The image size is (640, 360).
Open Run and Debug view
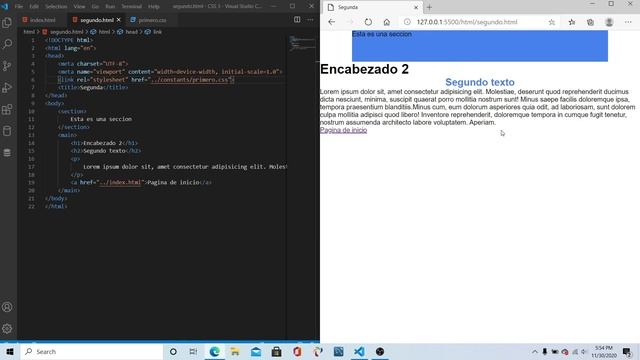7,87
